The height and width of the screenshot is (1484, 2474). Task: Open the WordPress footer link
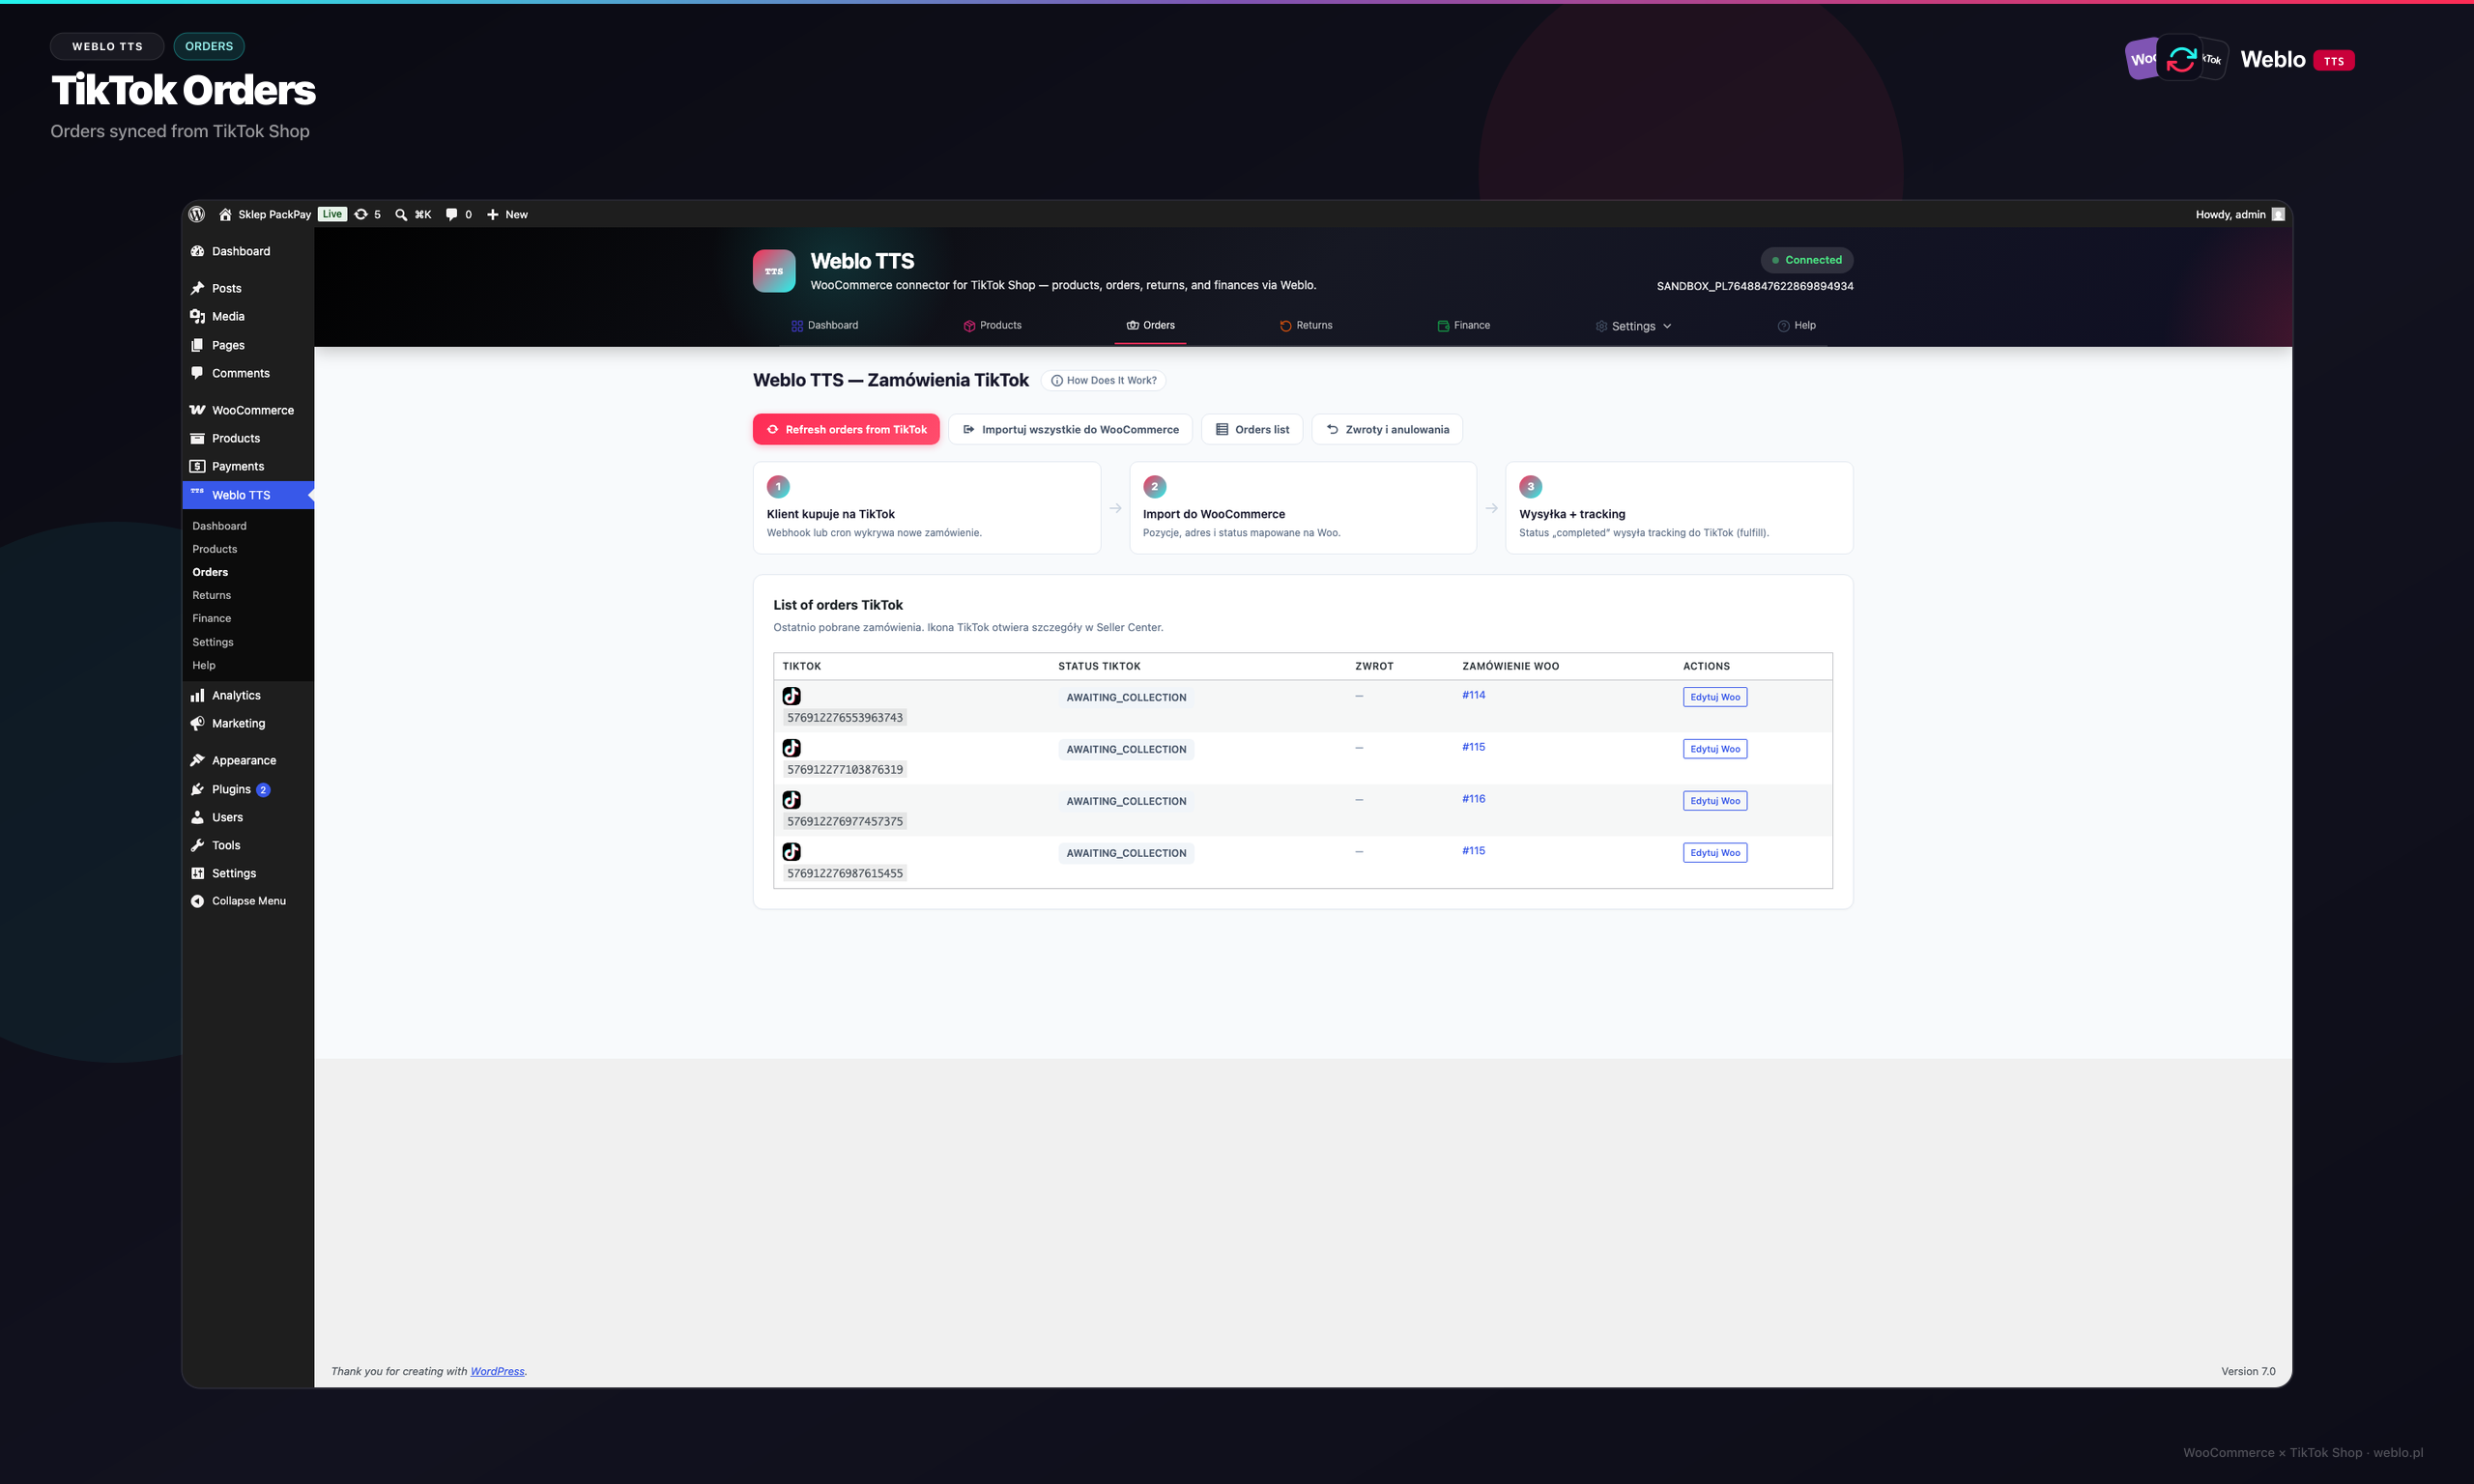click(497, 1371)
